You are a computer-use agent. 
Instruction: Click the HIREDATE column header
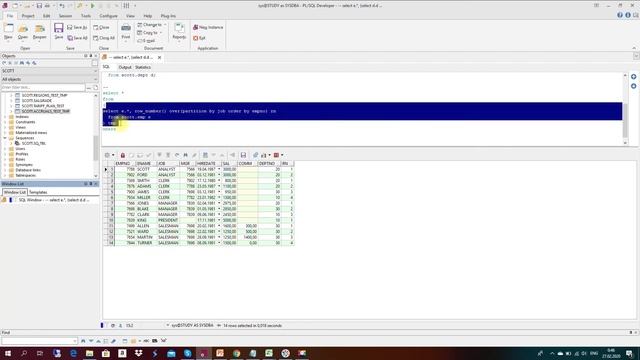click(x=209, y=164)
